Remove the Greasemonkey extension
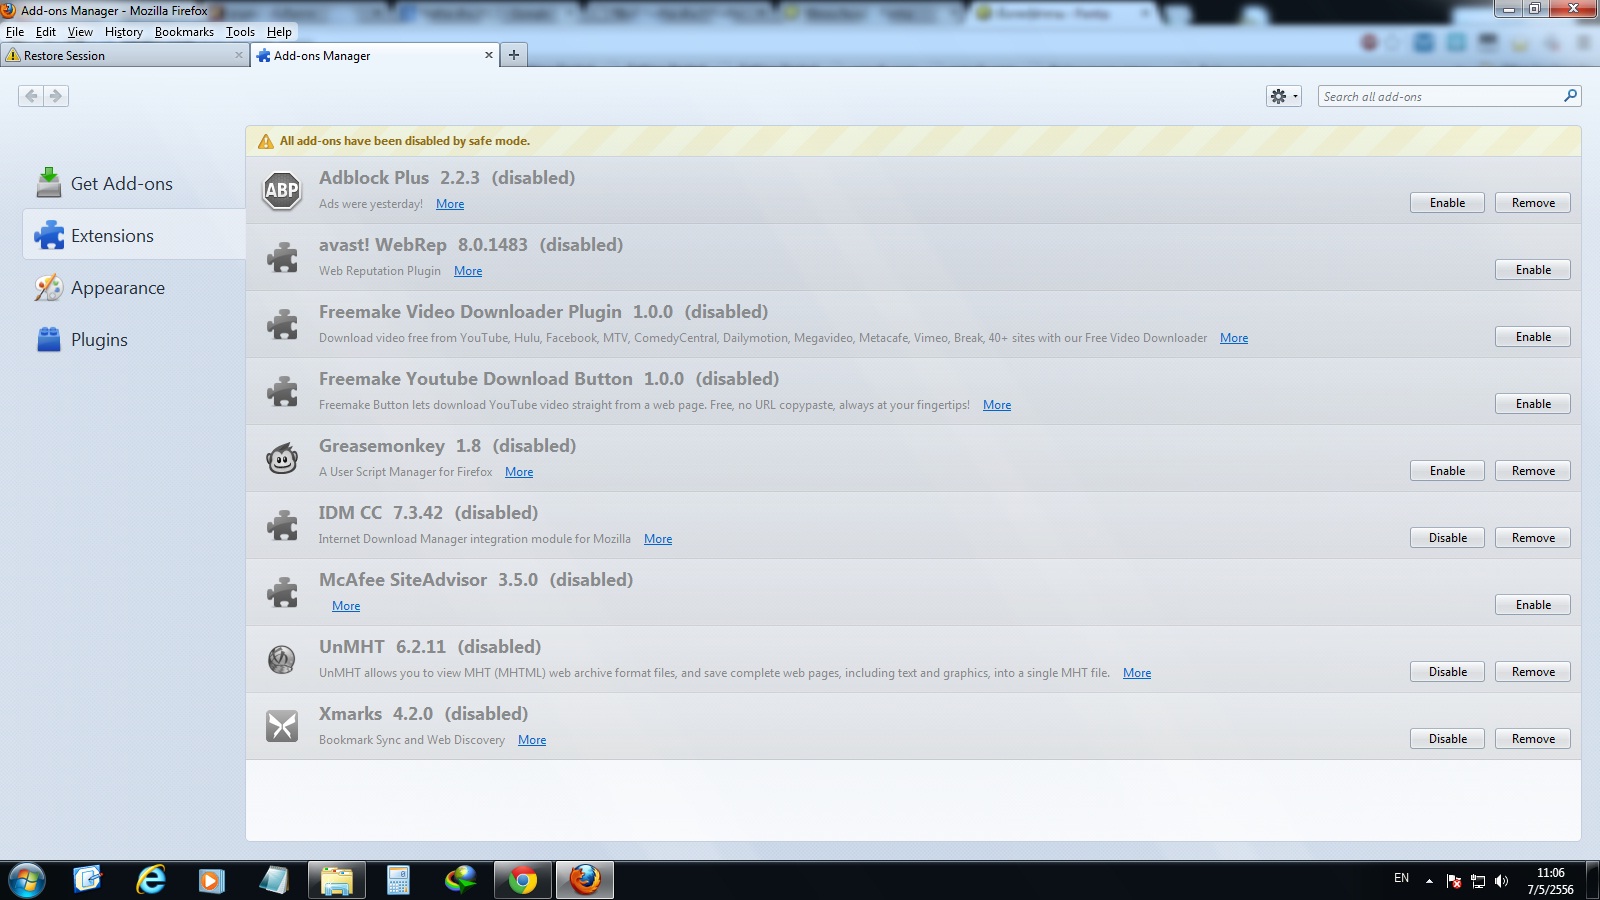Image resolution: width=1600 pixels, height=900 pixels. click(x=1533, y=471)
